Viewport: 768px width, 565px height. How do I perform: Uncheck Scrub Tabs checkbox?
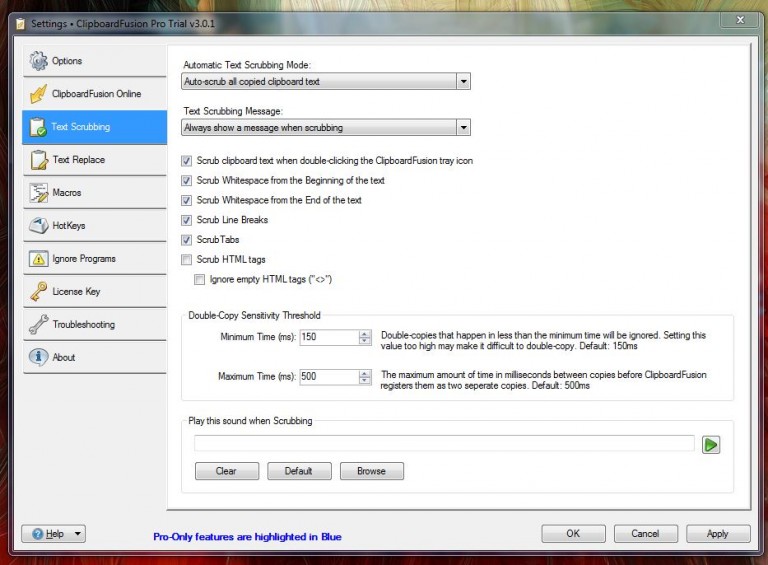(x=186, y=240)
